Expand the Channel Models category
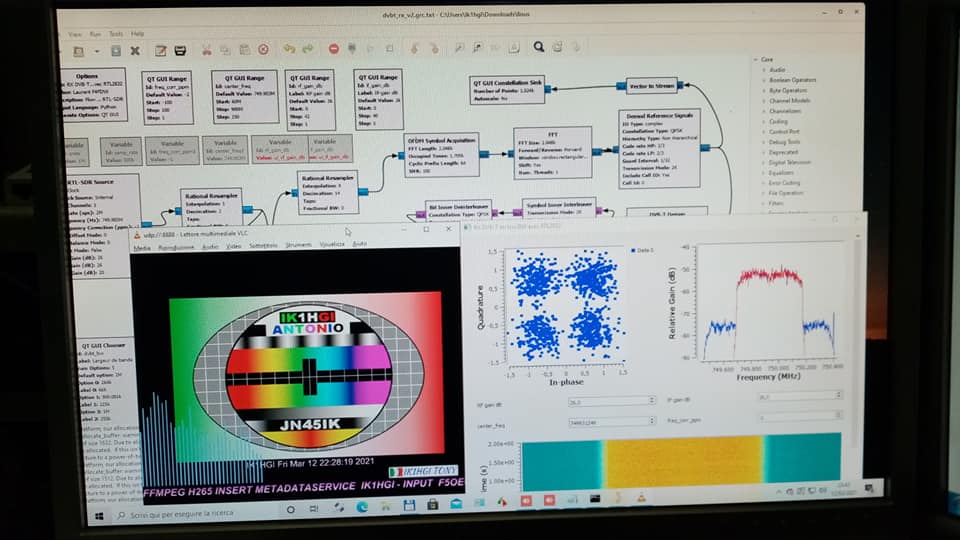Viewport: 960px width, 540px height. (764, 100)
